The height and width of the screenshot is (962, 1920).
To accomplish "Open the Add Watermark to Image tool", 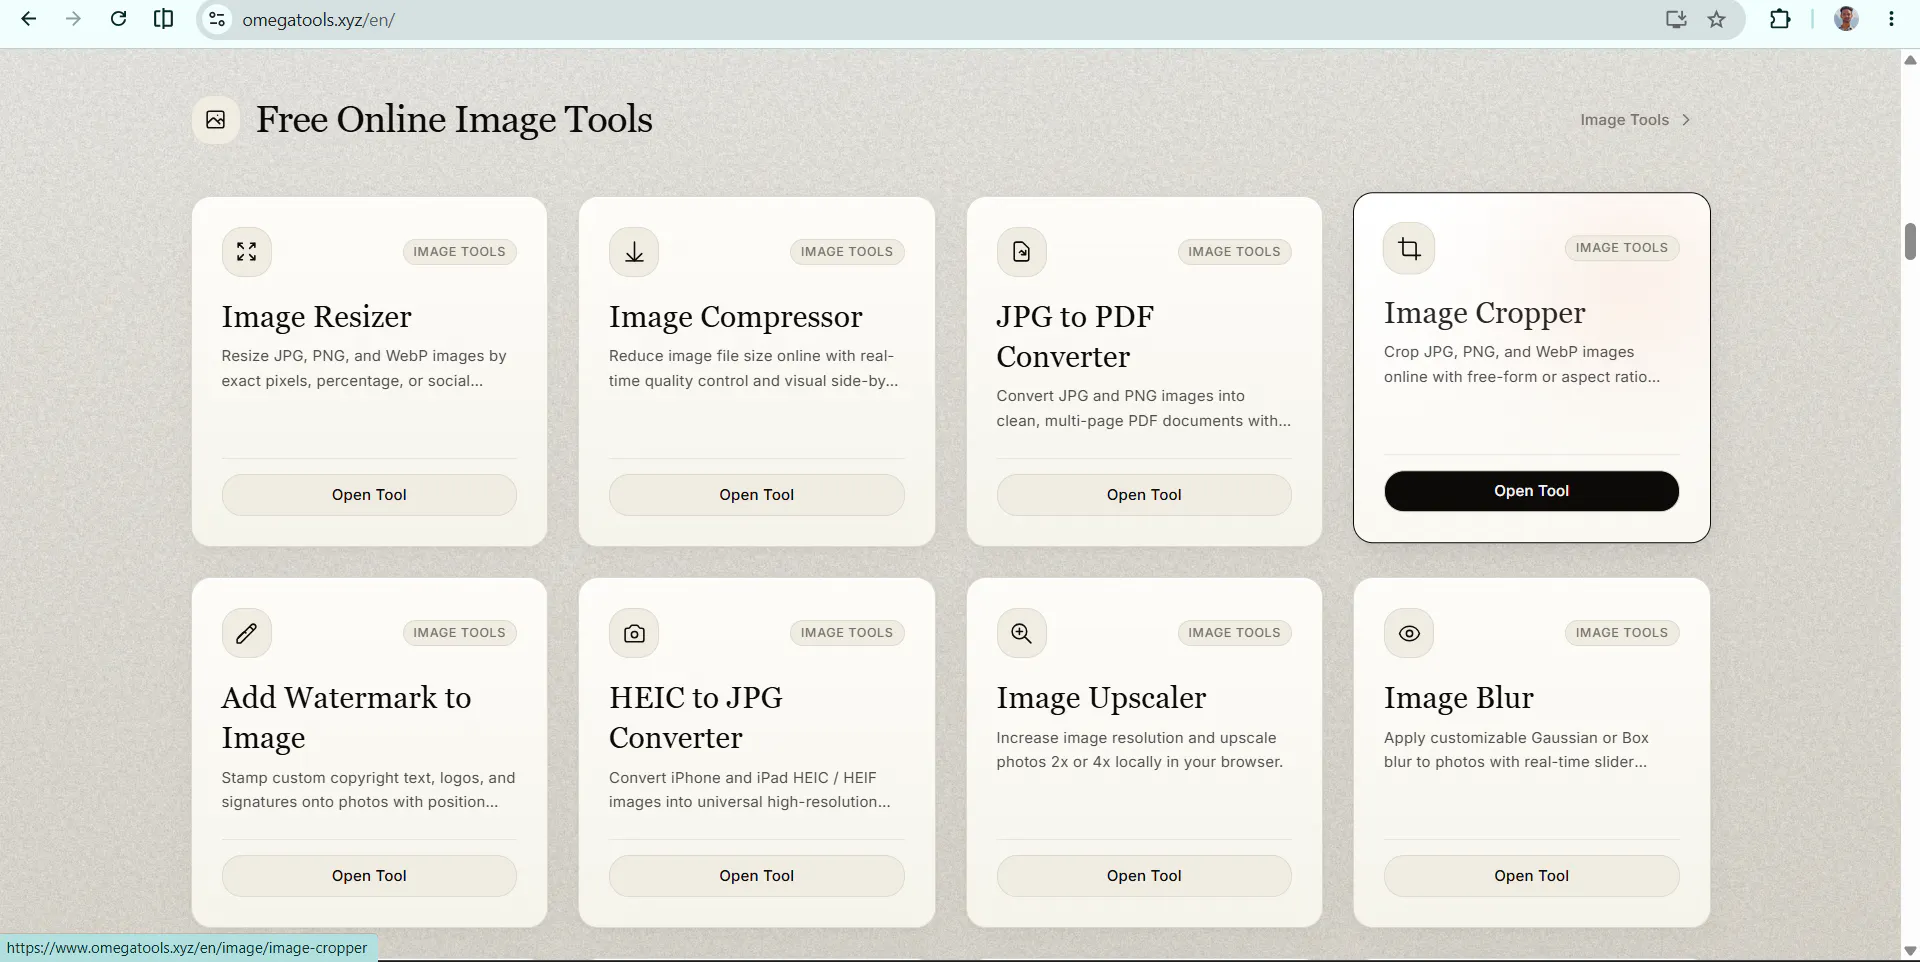I will click(369, 876).
